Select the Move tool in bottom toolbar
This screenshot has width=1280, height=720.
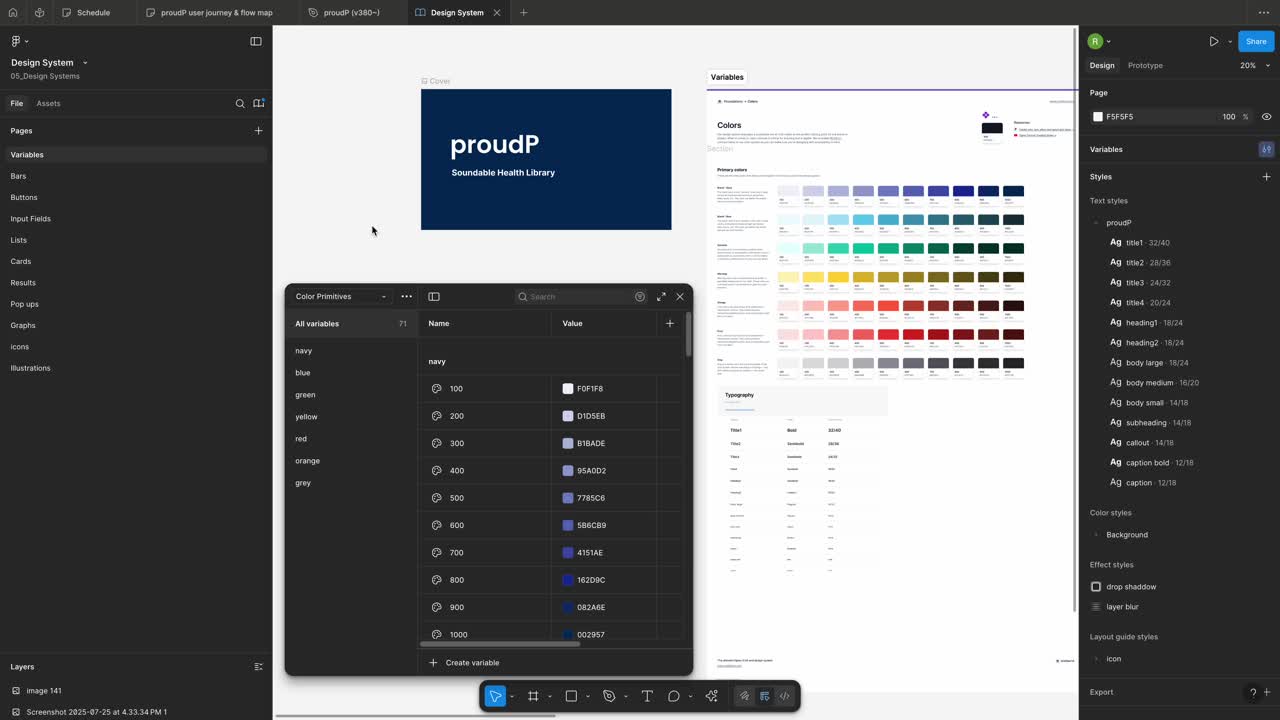495,696
